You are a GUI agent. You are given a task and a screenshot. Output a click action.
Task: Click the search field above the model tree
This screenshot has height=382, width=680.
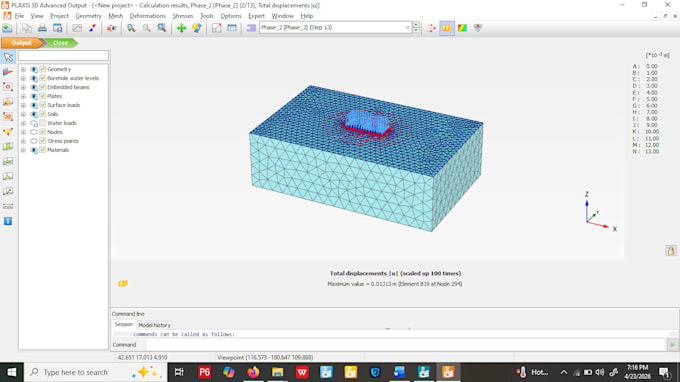pos(63,56)
